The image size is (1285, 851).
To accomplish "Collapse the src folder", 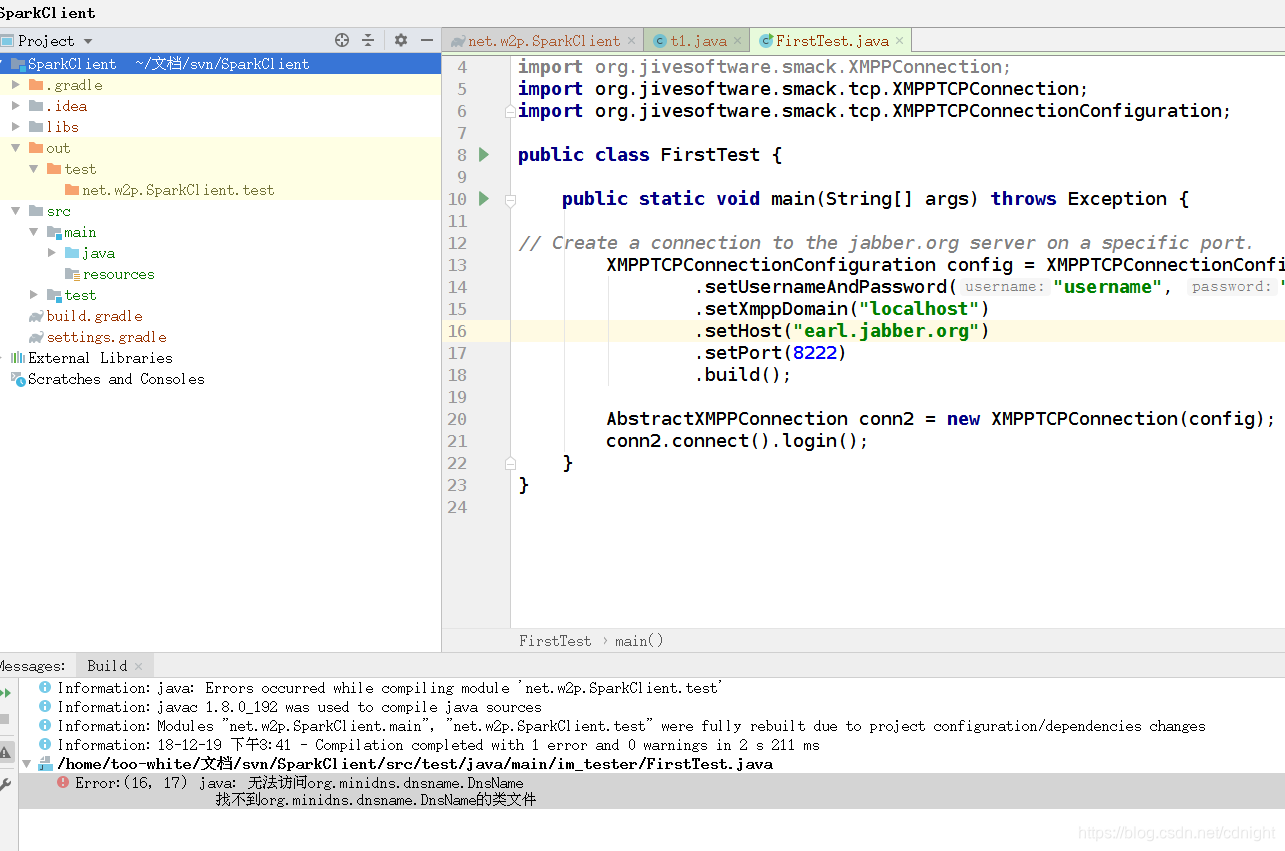I will pyautogui.click(x=16, y=211).
